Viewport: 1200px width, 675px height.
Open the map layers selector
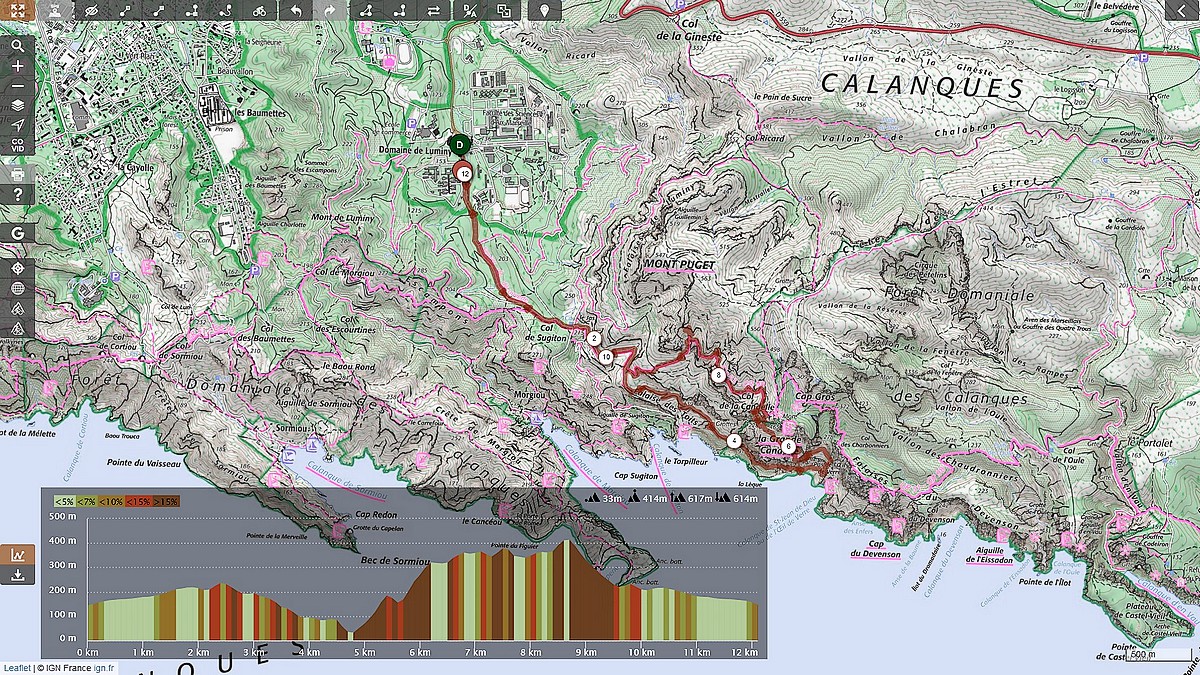pyautogui.click(x=17, y=104)
